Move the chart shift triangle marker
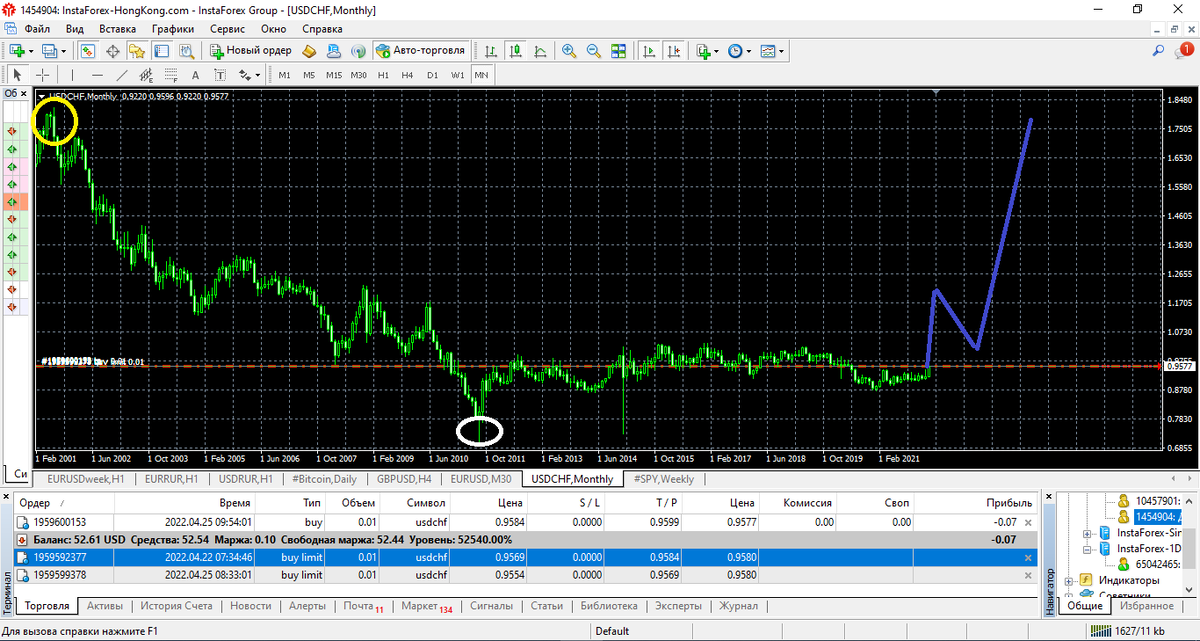 [x=935, y=93]
